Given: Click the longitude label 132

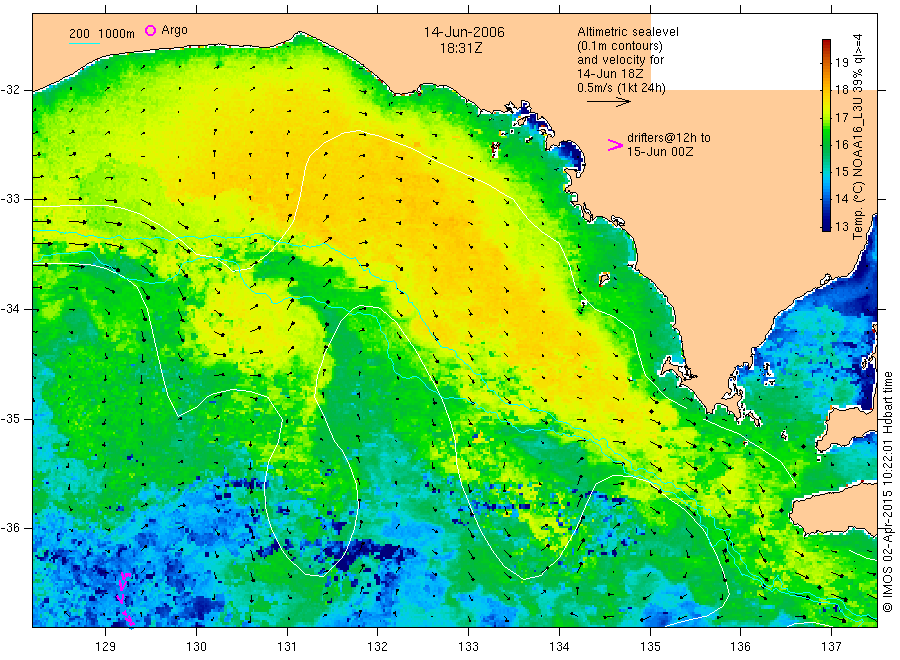Looking at the screenshot, I should pos(378,647).
